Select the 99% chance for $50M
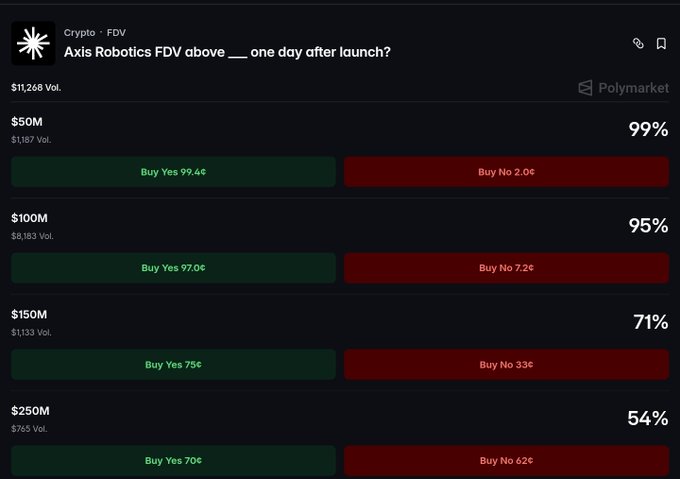This screenshot has height=479, width=680. (x=648, y=129)
